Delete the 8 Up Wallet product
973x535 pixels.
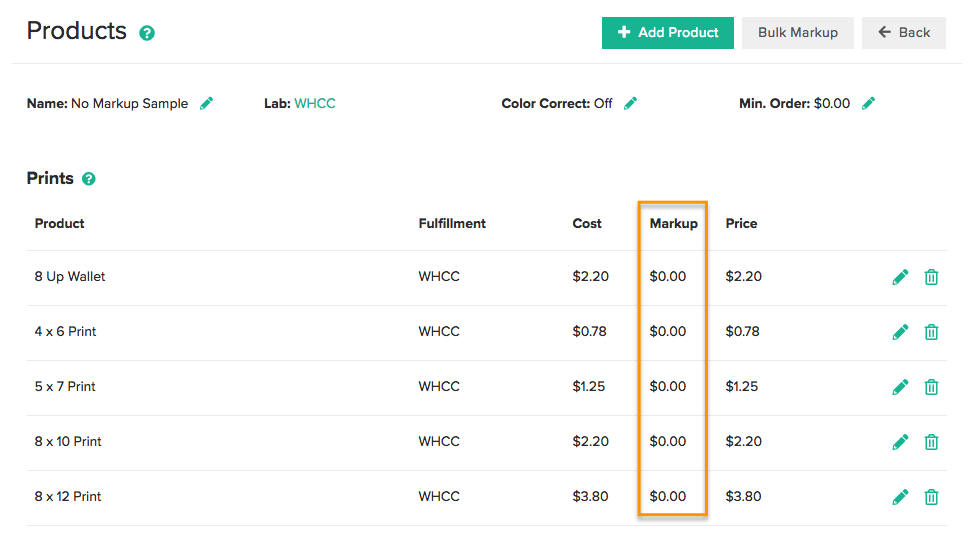931,277
